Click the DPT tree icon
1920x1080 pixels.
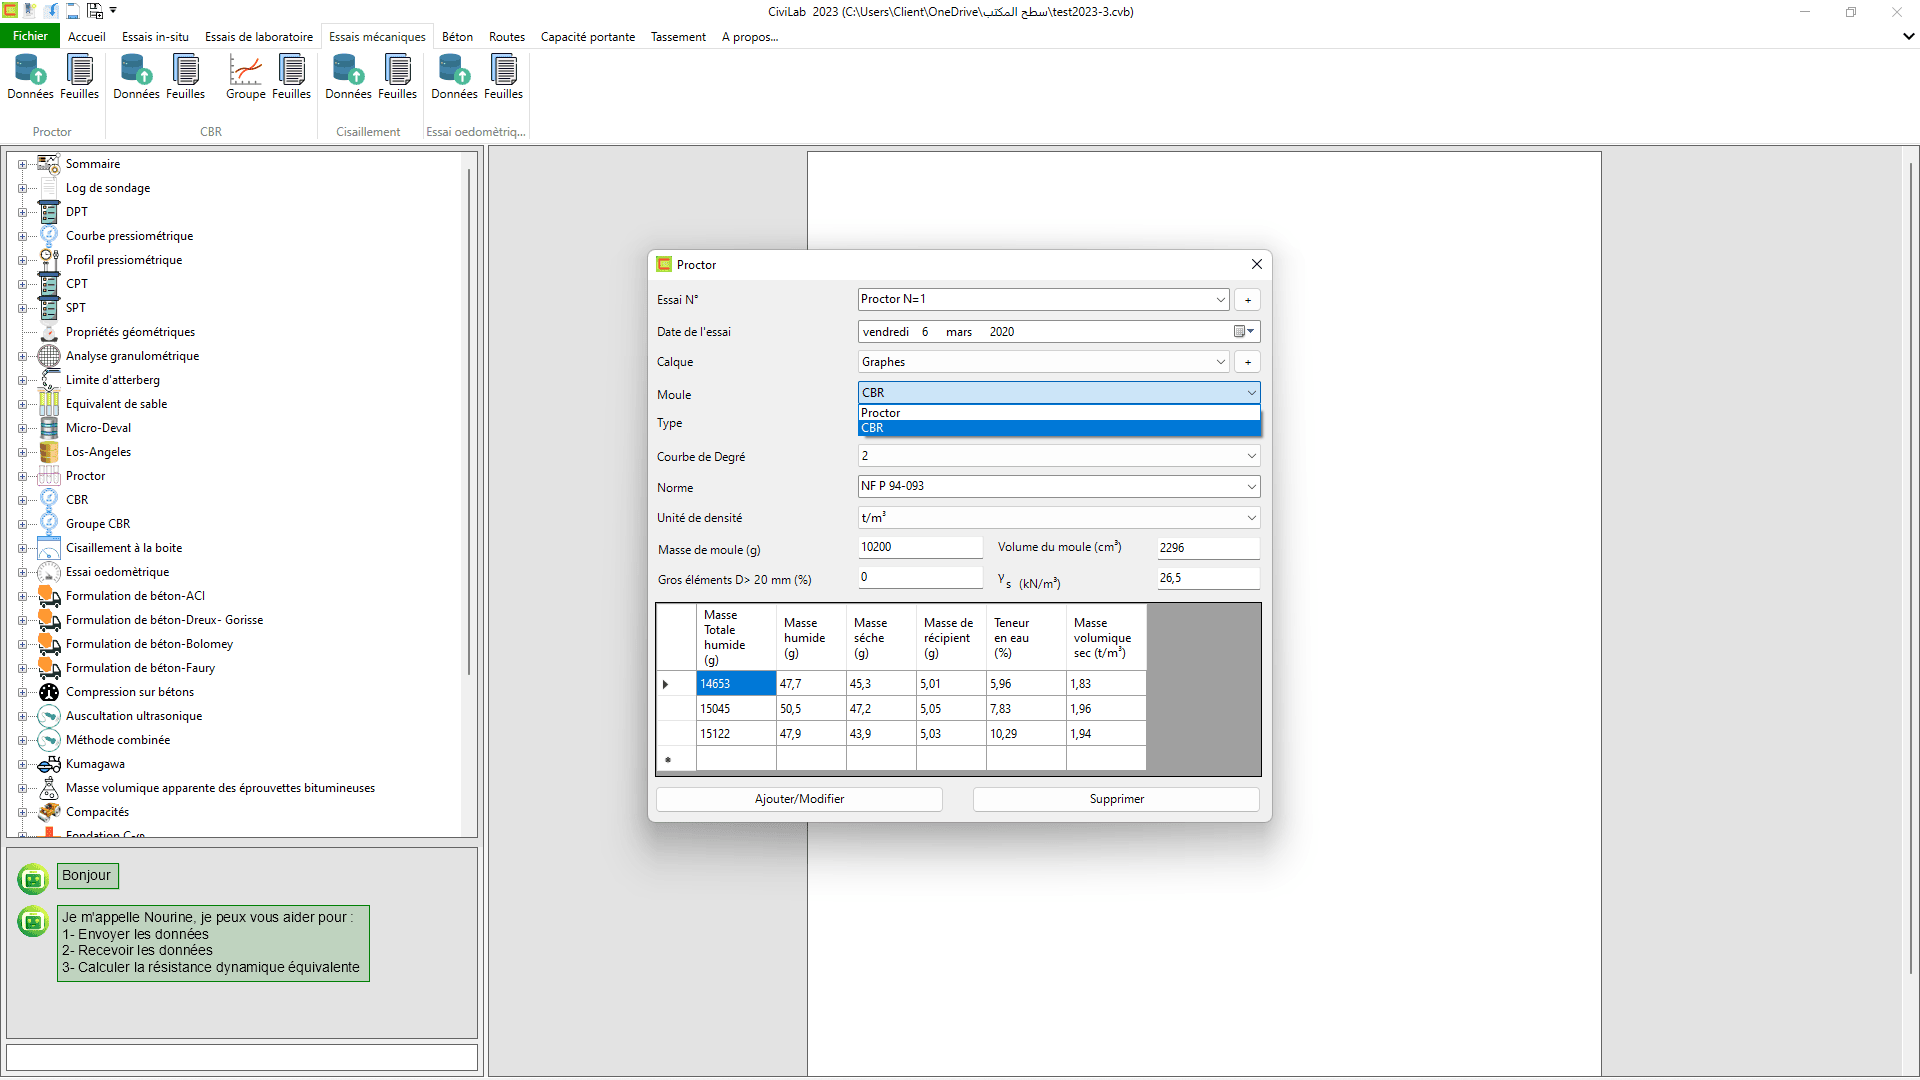tap(49, 212)
